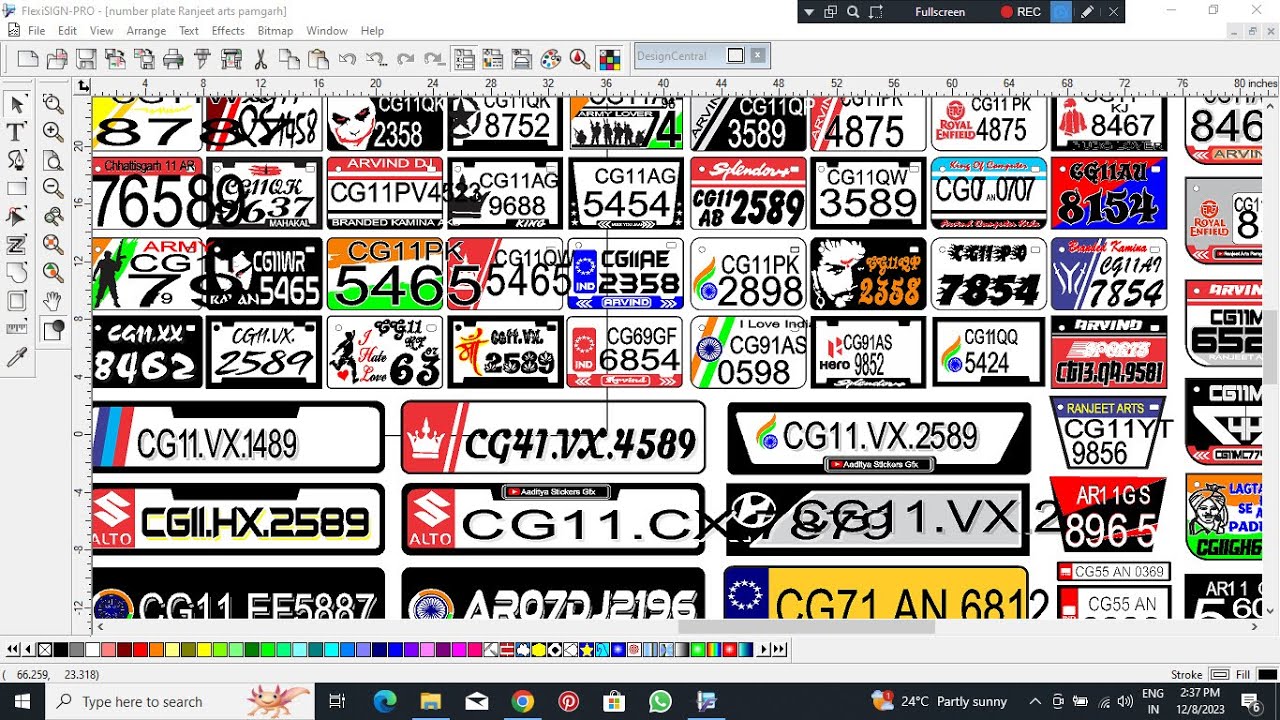
Task: Select the Eyedropper tool
Action: click(x=17, y=357)
